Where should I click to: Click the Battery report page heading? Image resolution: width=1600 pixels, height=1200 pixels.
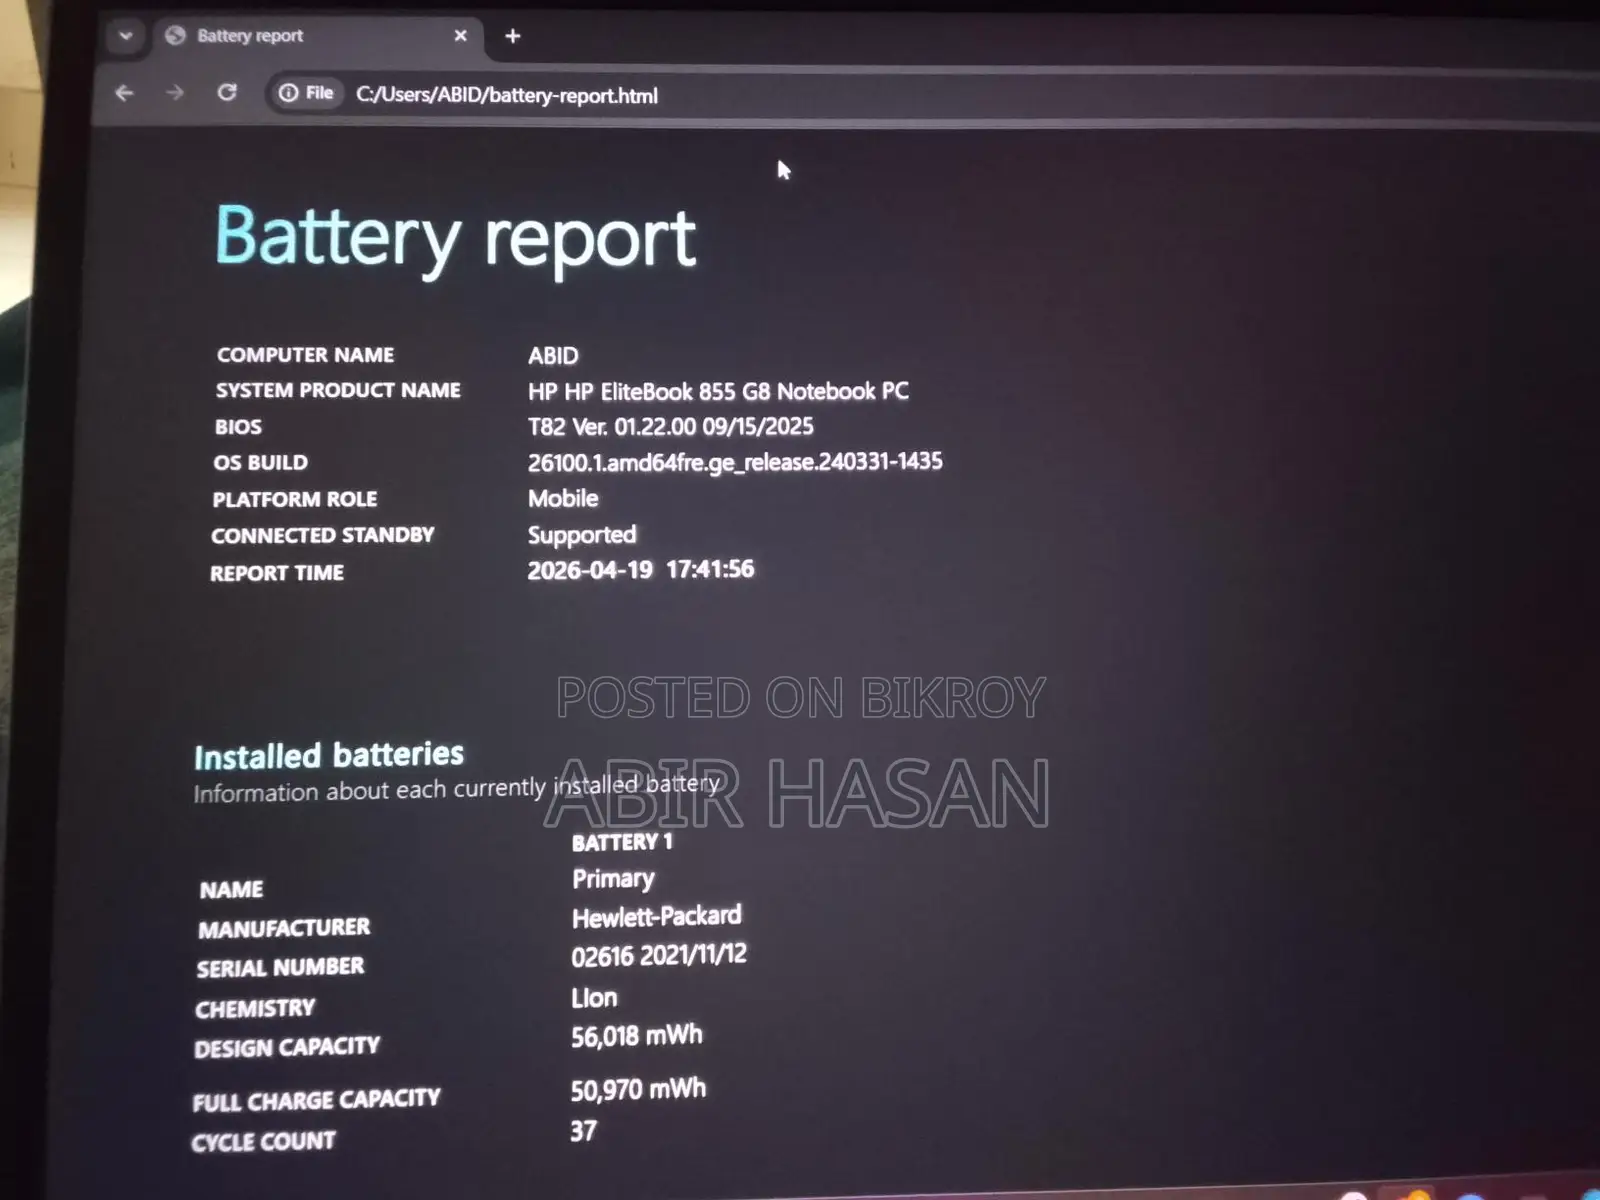455,238
